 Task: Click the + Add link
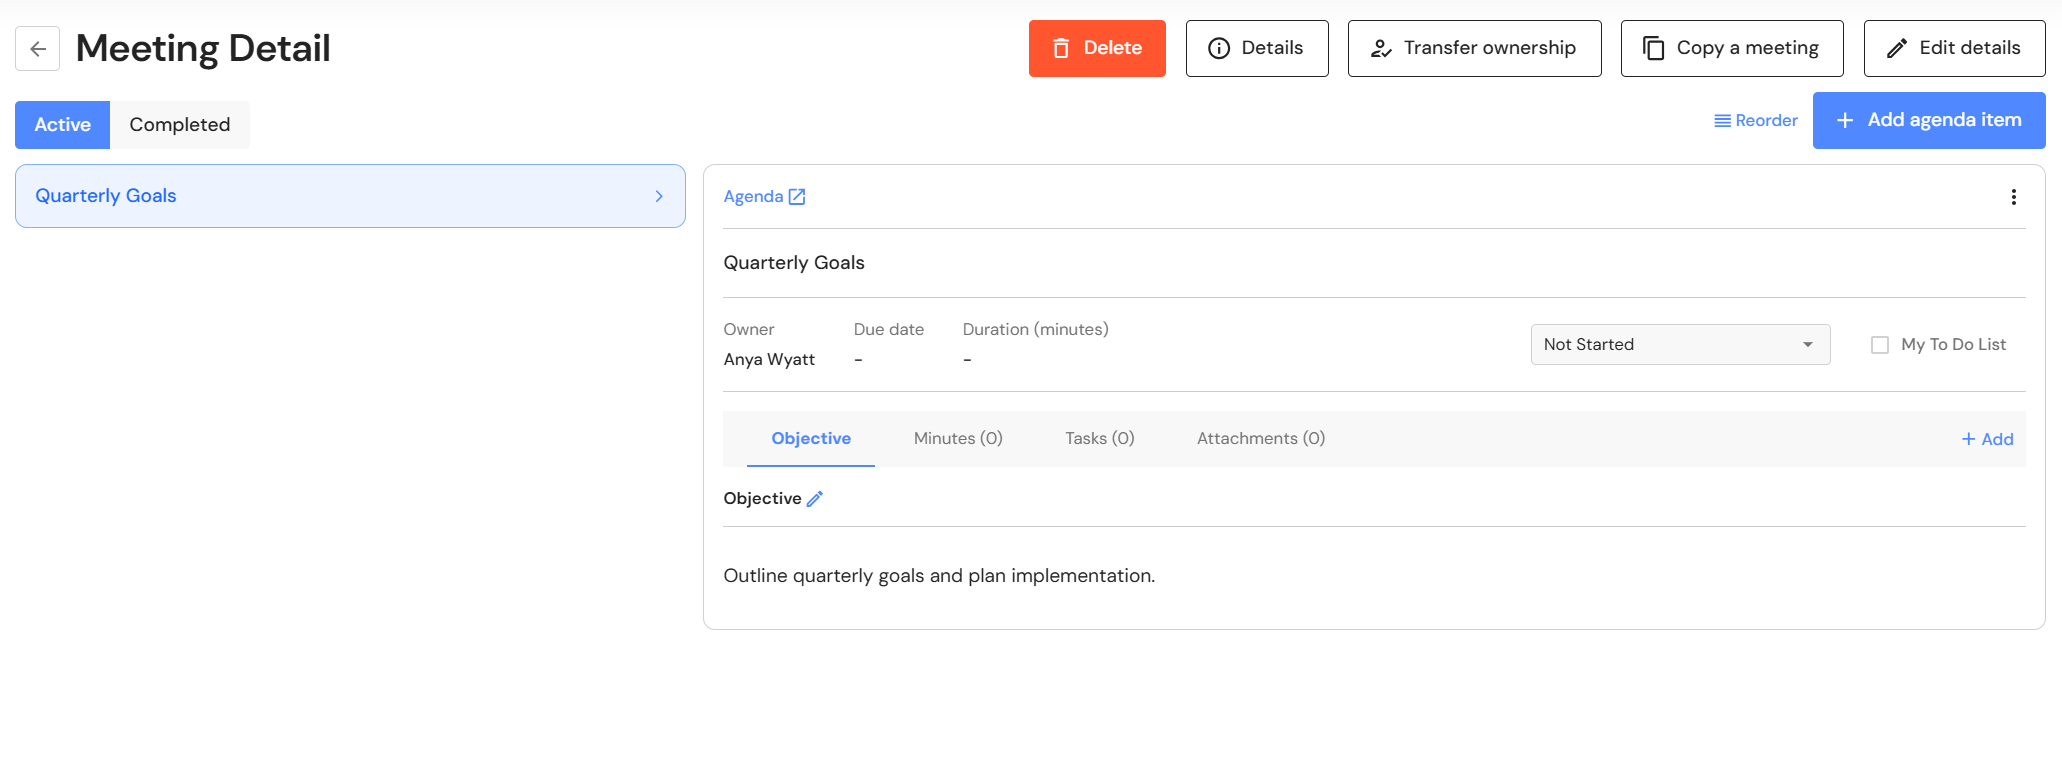1987,439
